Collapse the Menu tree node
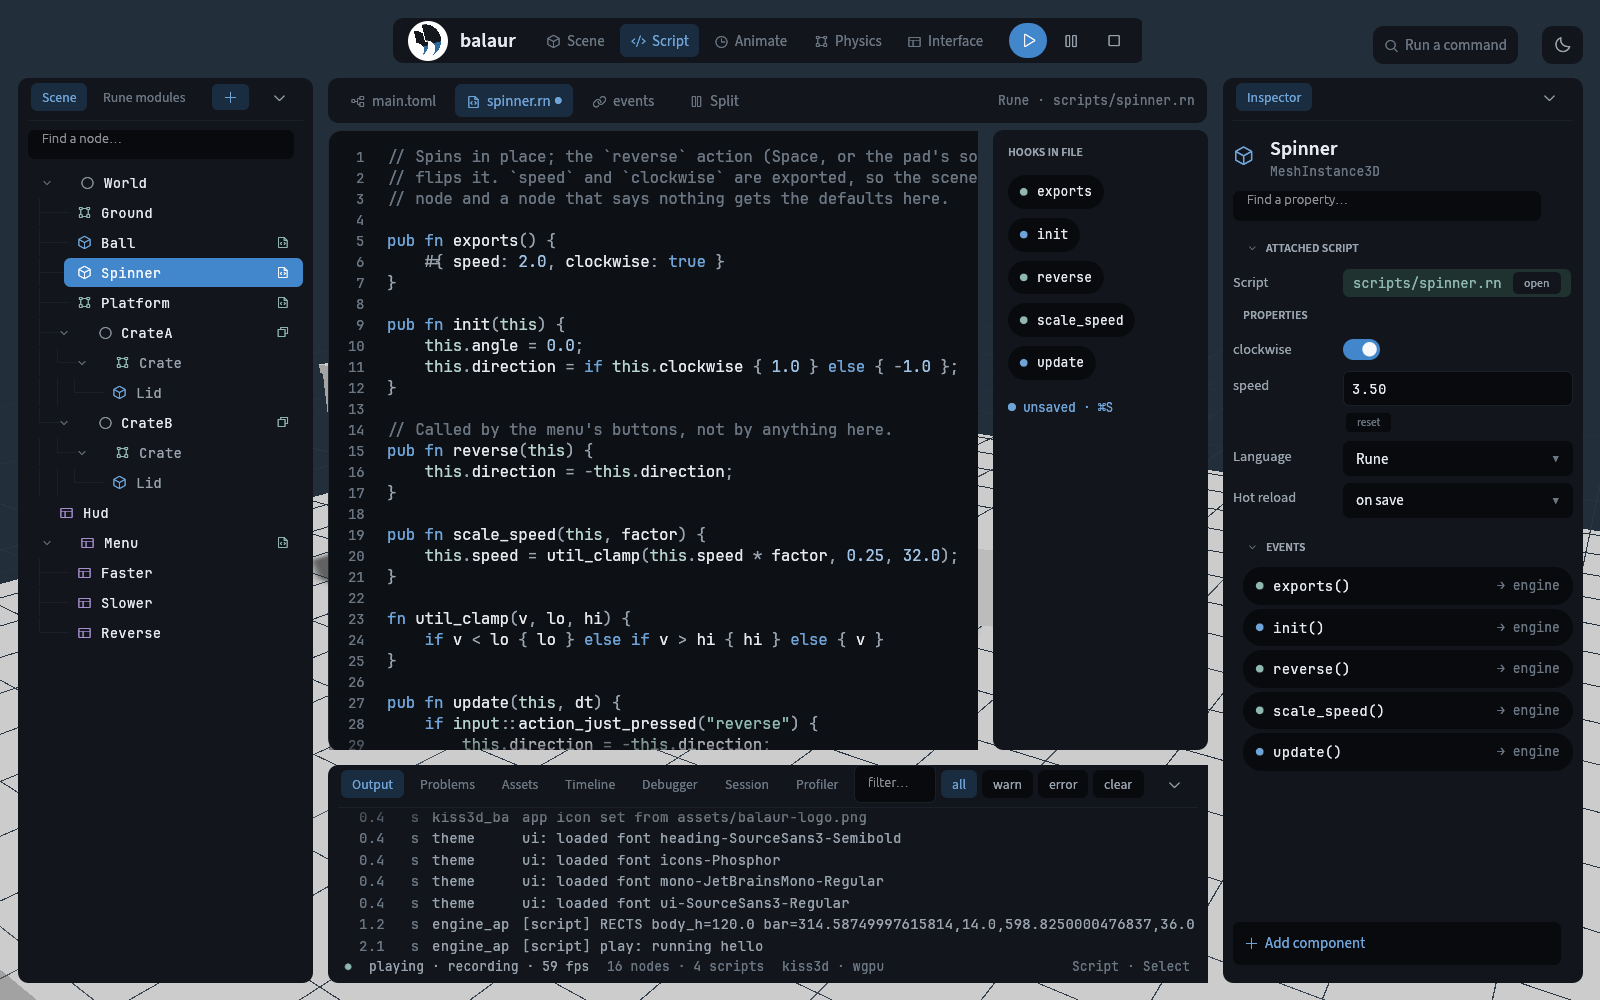The width and height of the screenshot is (1600, 1000). pos(47,543)
